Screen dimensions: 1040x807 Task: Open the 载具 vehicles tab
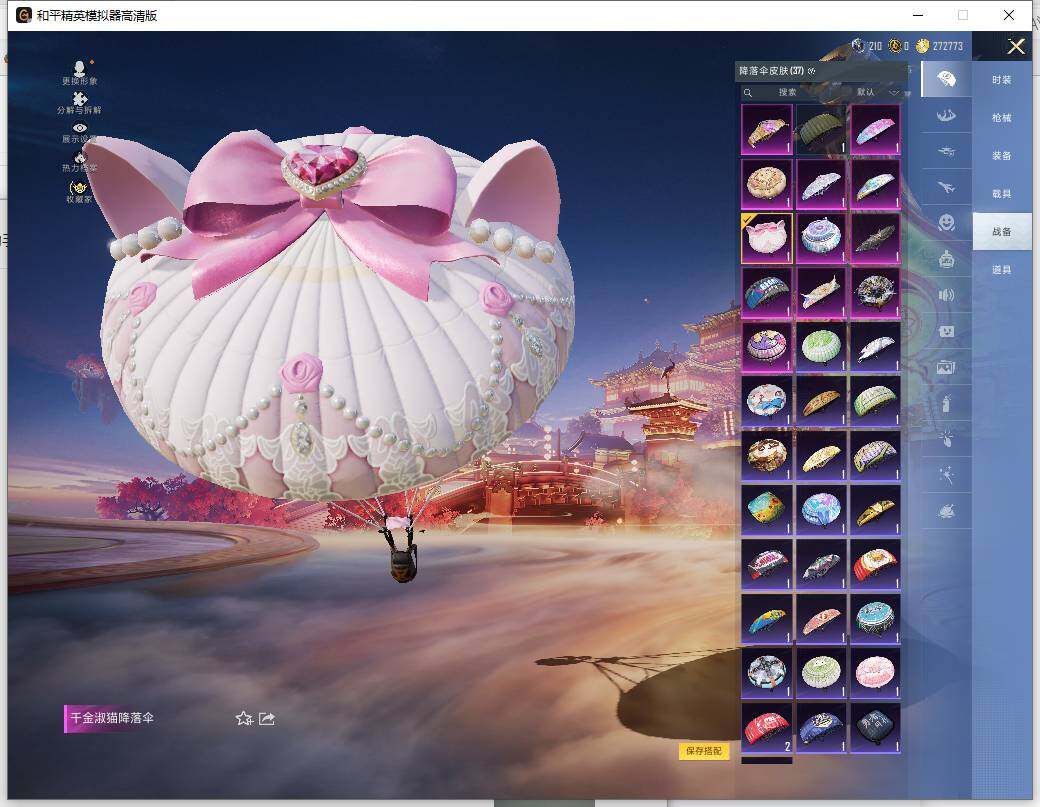point(1001,194)
